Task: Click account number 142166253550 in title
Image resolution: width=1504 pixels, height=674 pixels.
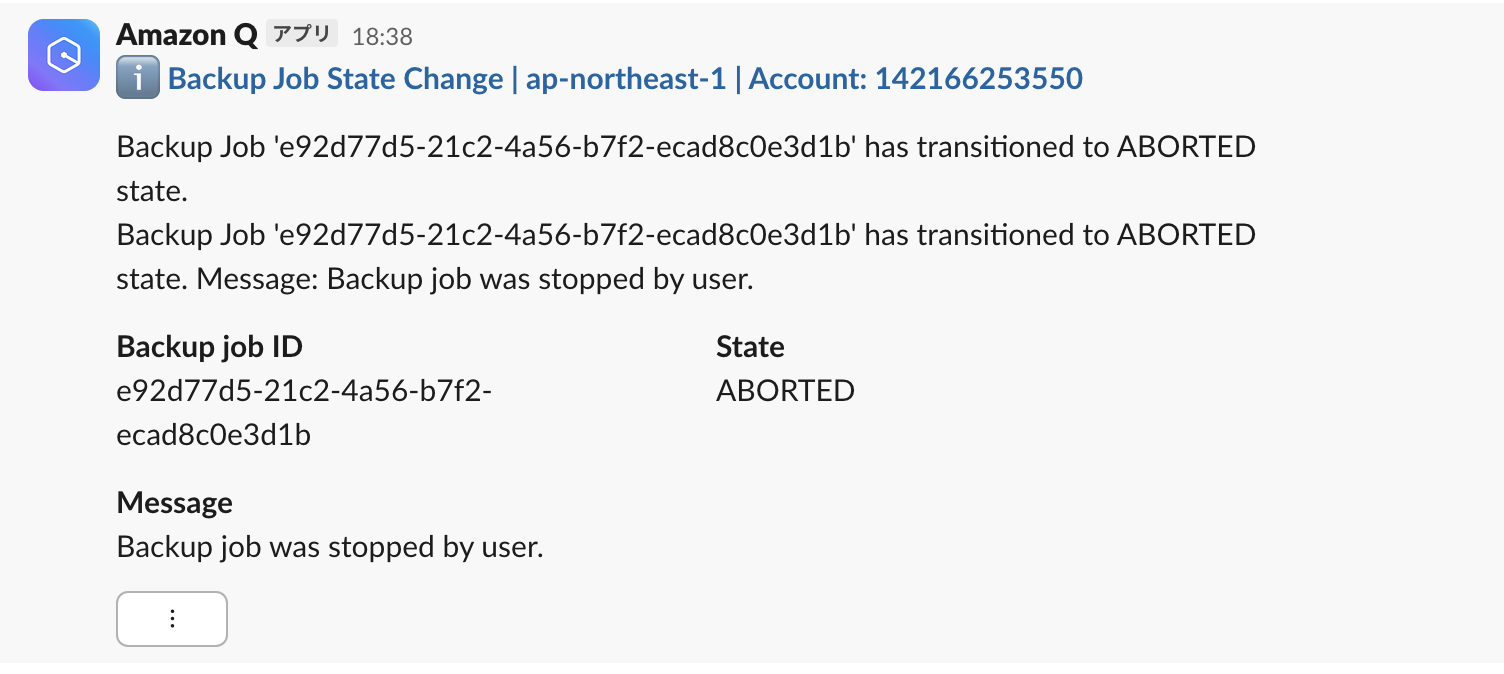Action: click(x=978, y=79)
